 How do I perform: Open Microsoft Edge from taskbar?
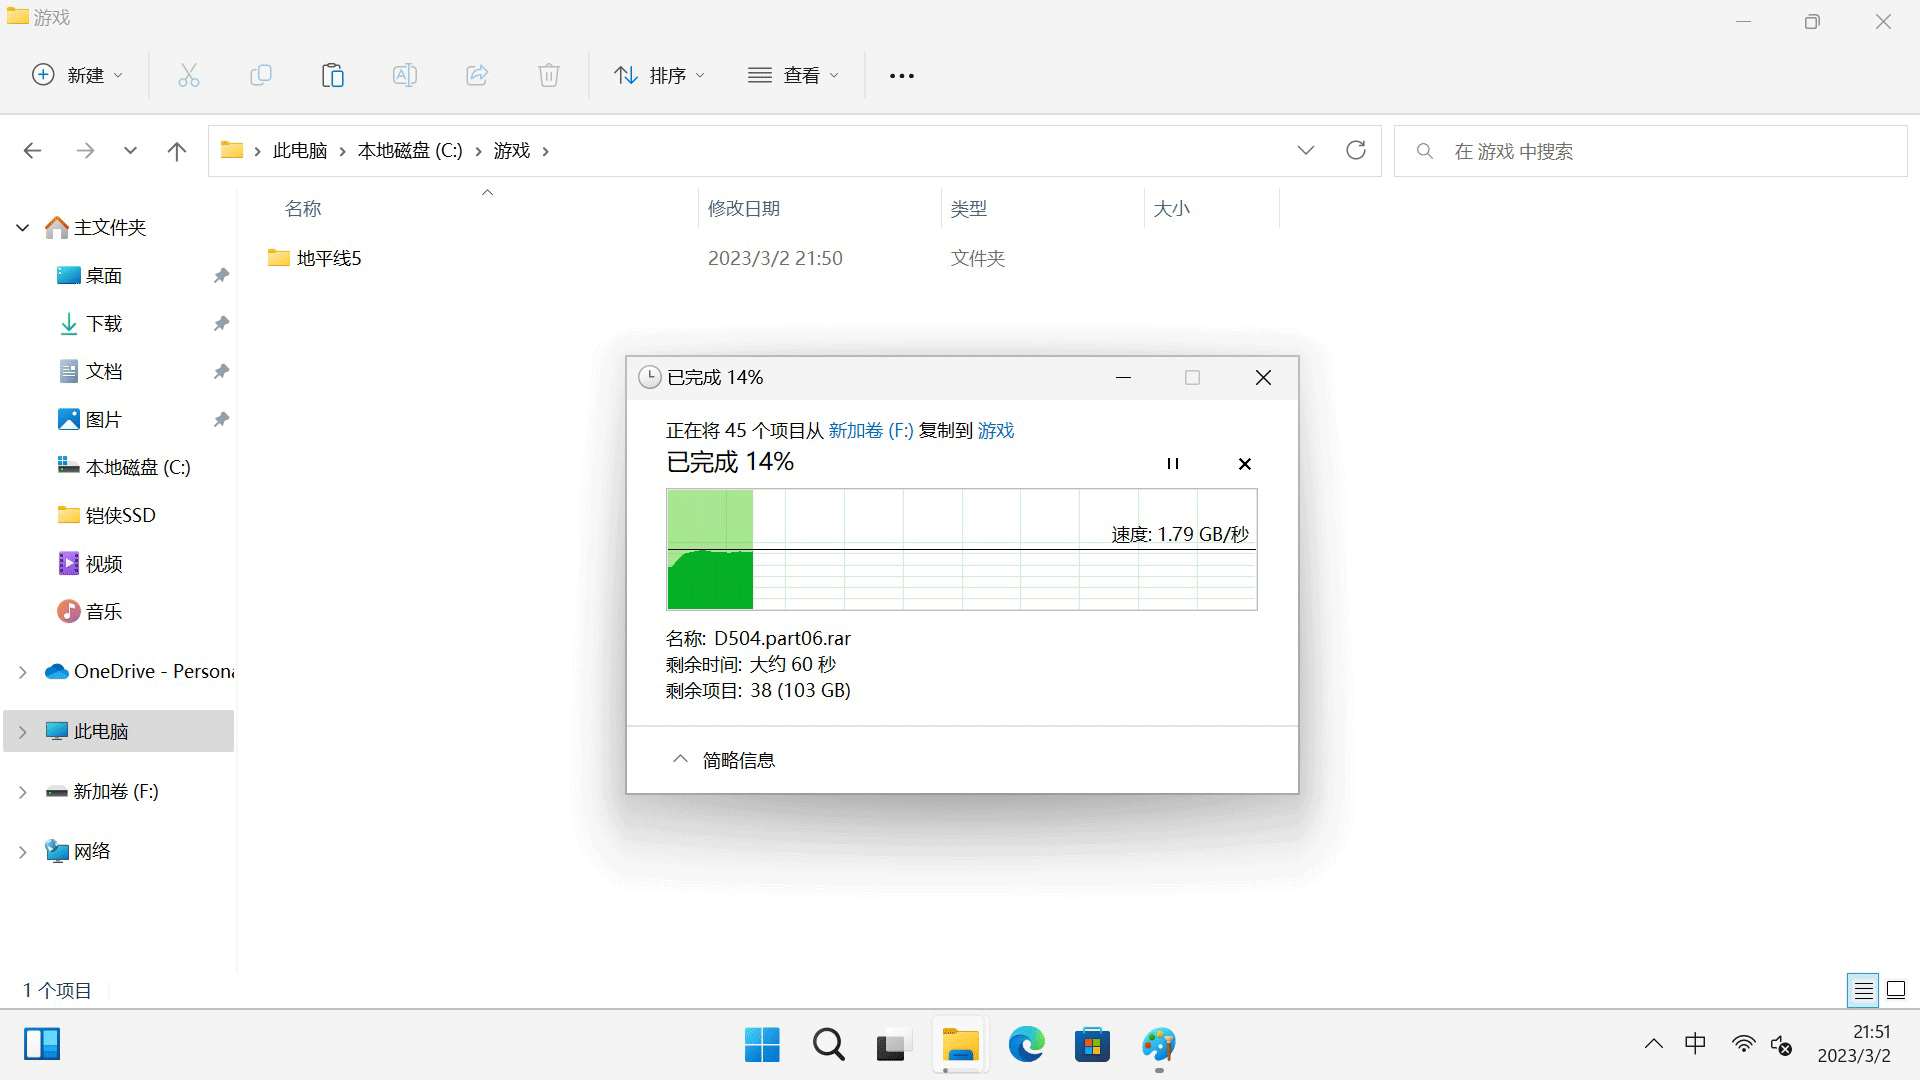(x=1026, y=1045)
